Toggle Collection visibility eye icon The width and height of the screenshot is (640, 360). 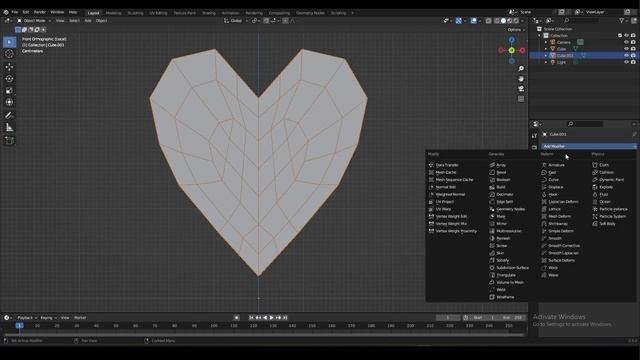coord(626,36)
